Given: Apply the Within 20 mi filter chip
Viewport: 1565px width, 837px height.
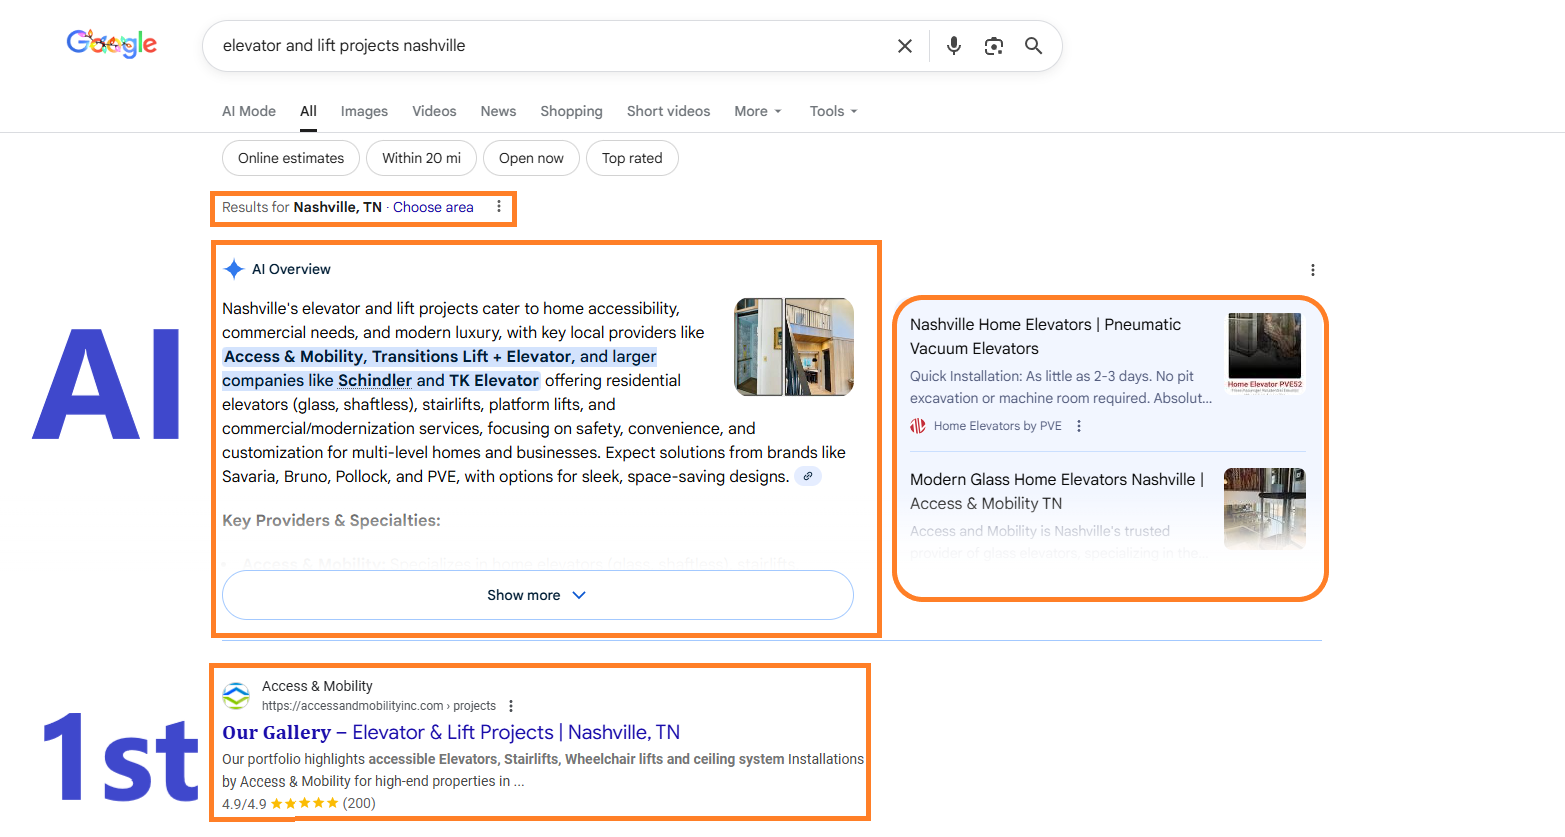Looking at the screenshot, I should click(421, 158).
